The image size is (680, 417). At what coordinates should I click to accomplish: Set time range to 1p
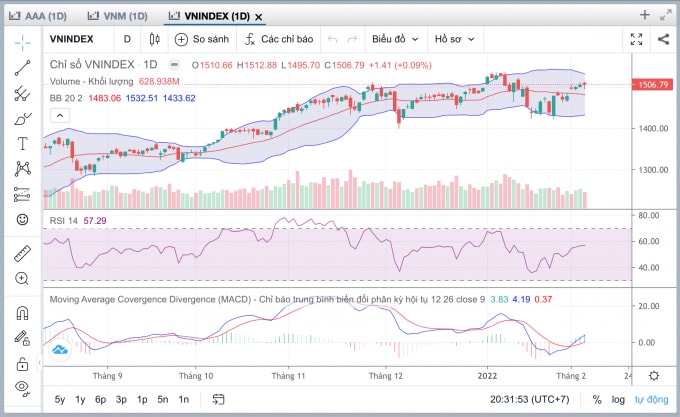point(142,399)
